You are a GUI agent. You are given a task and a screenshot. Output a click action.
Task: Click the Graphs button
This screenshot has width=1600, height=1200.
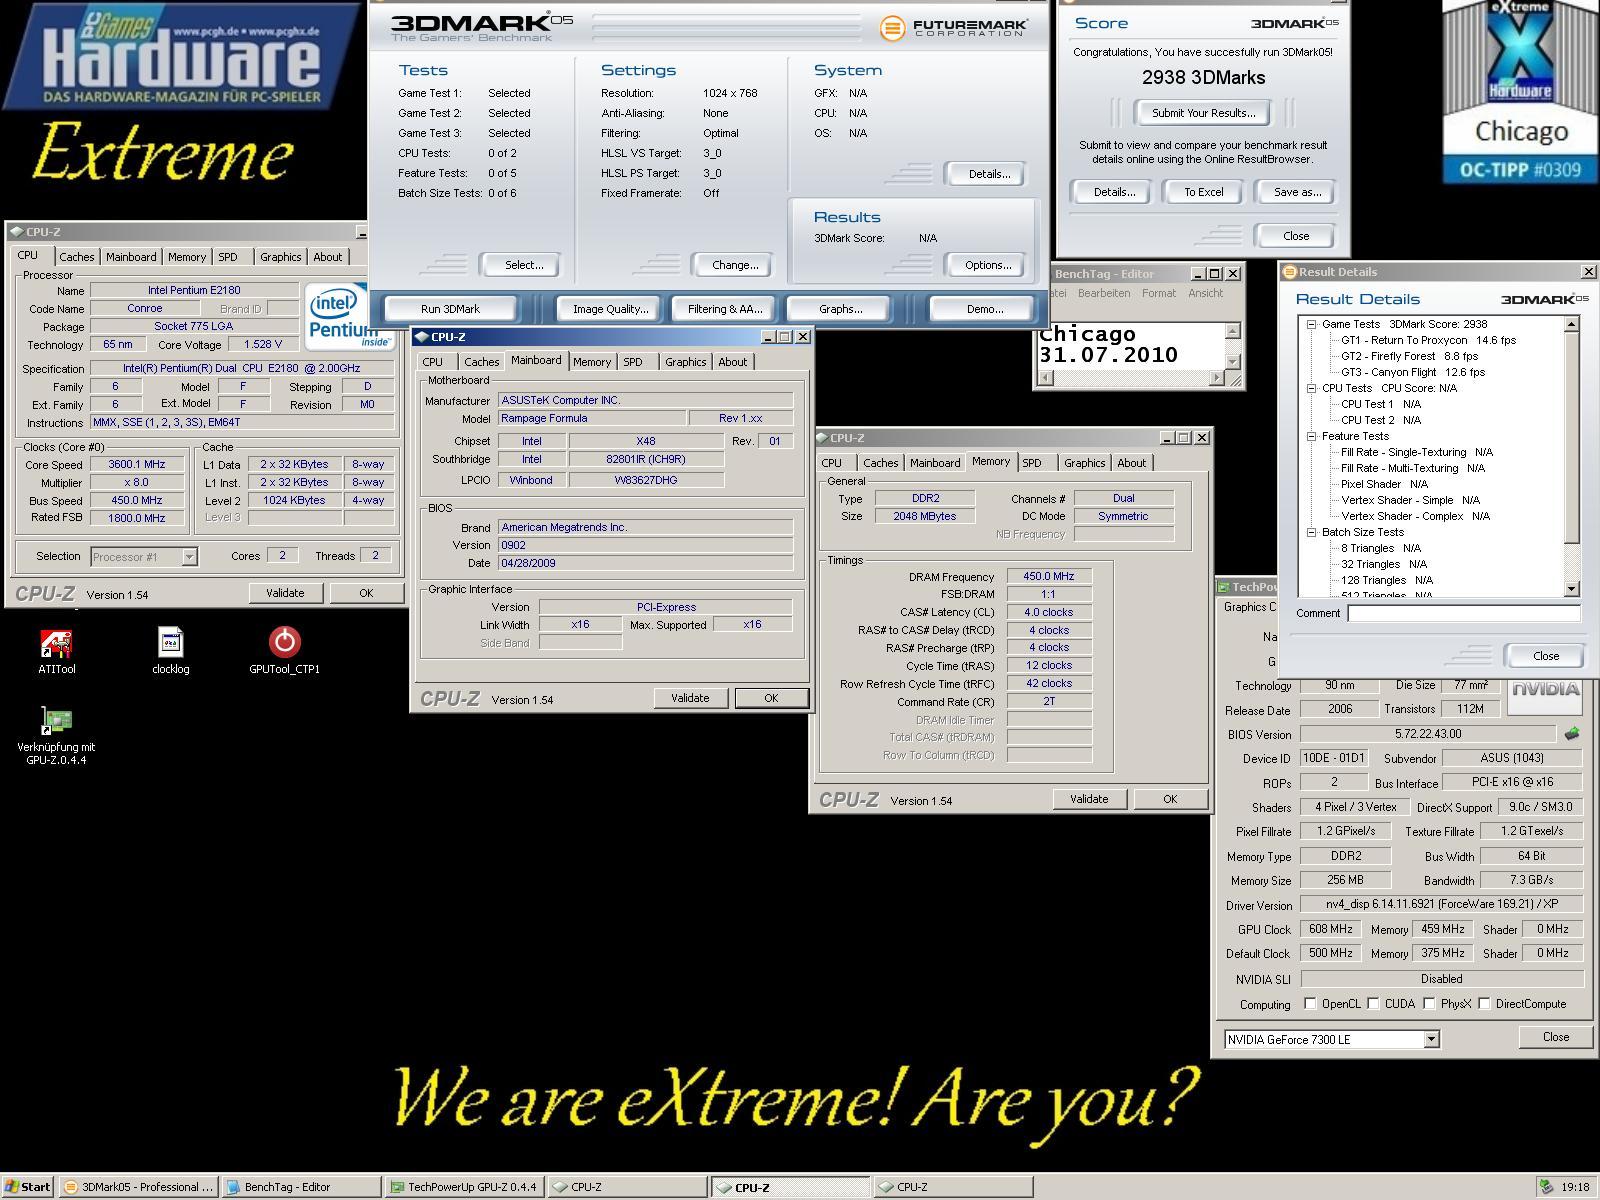840,309
